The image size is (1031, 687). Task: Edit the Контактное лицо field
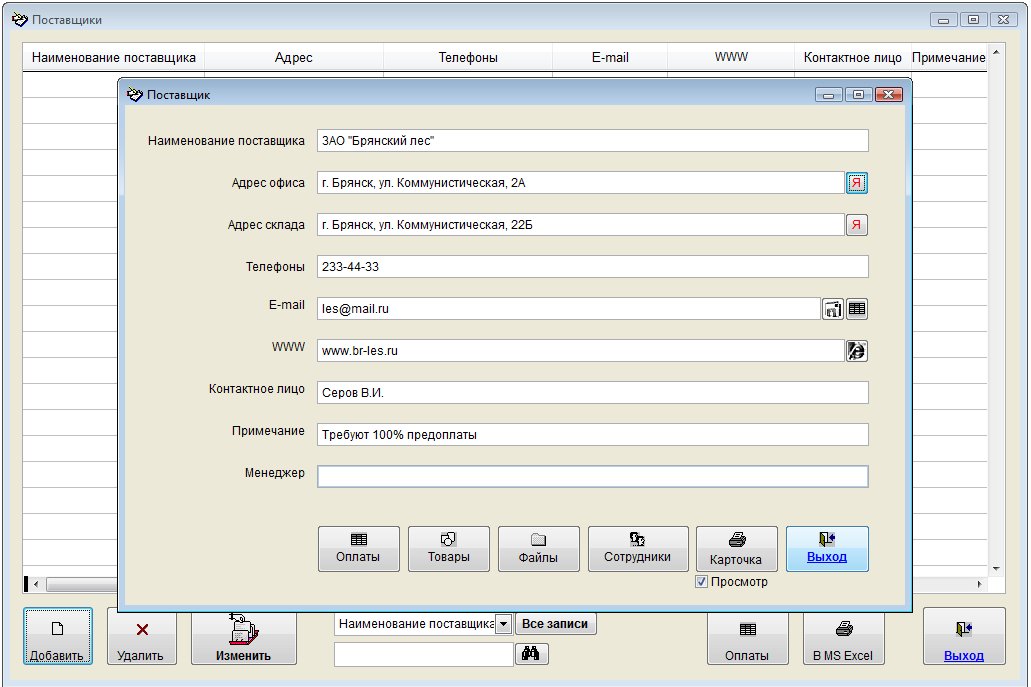(x=592, y=393)
